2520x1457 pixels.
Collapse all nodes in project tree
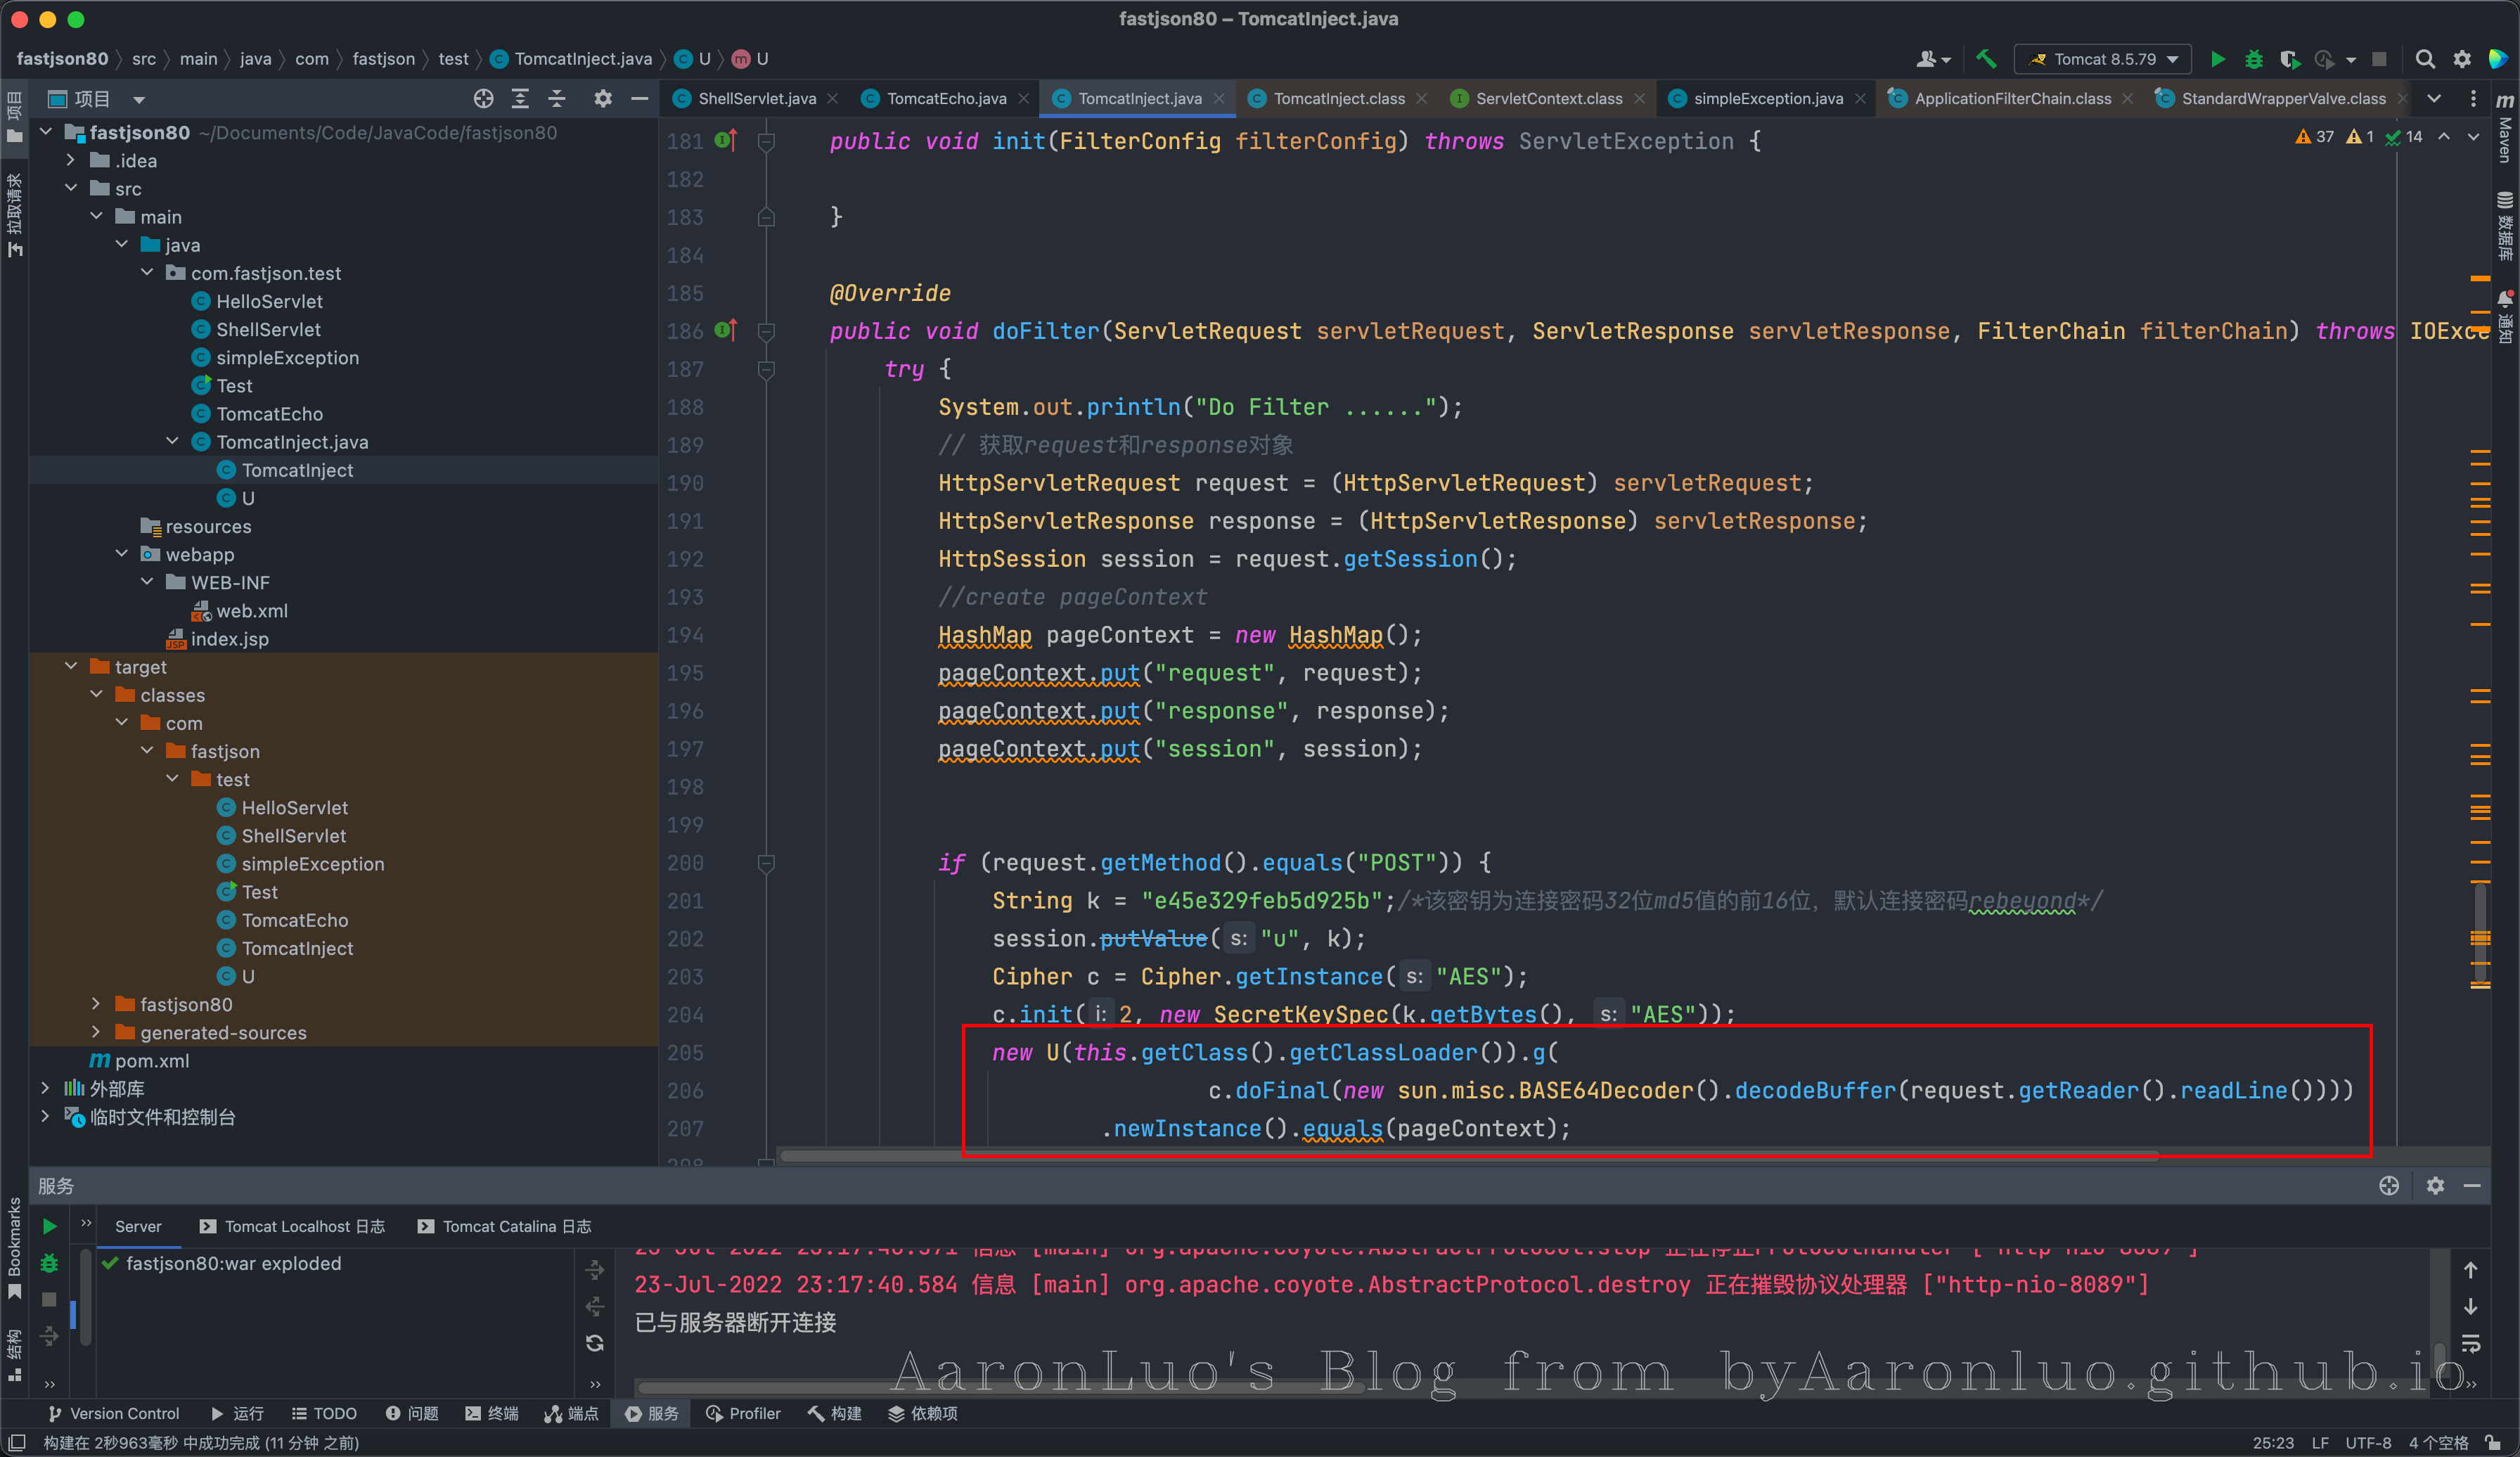(557, 98)
